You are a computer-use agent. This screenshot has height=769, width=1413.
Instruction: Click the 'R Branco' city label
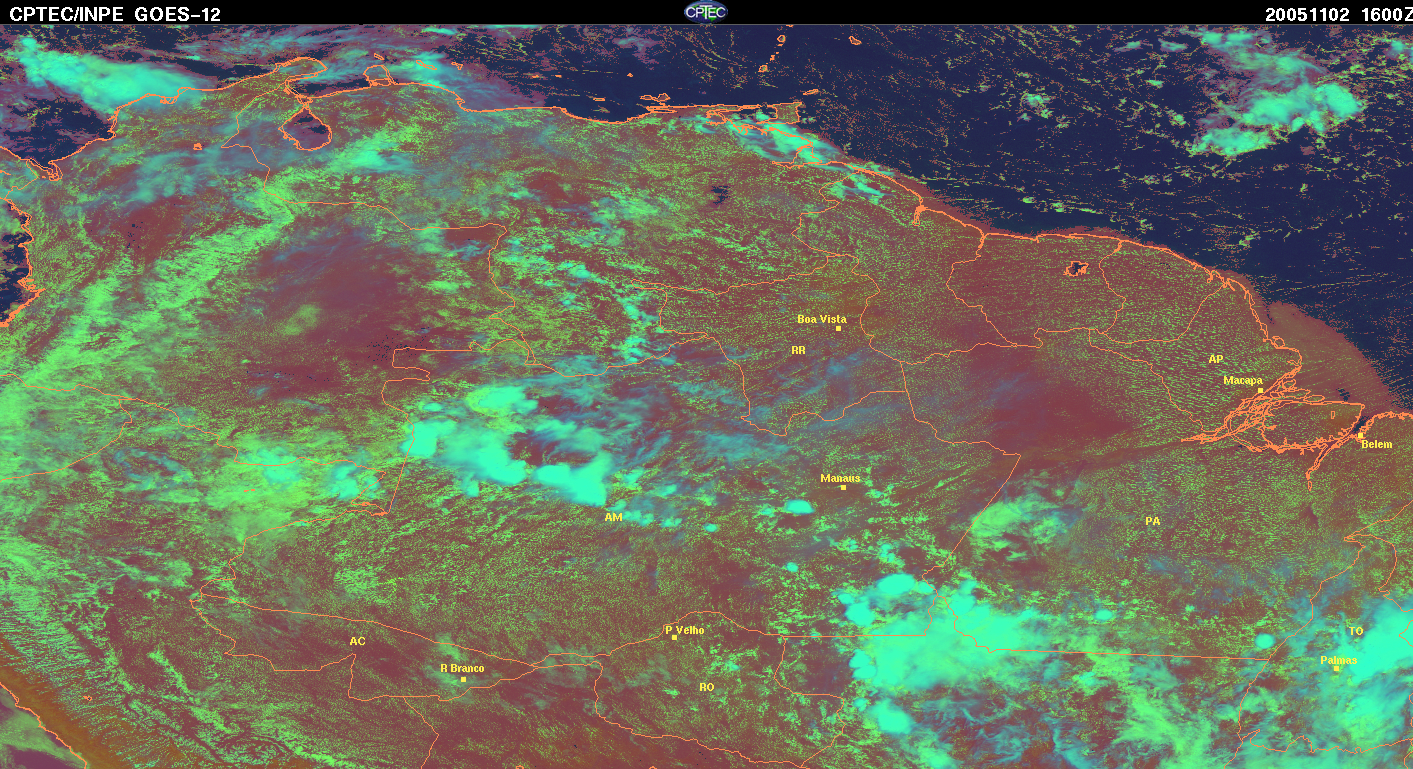(462, 668)
